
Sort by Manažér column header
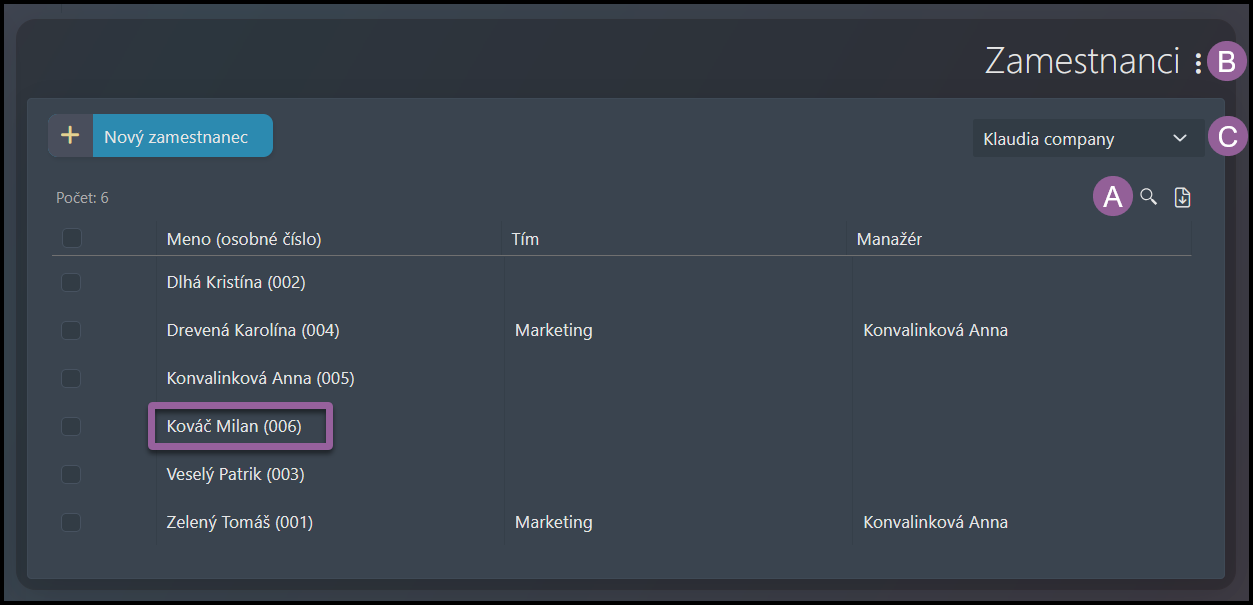click(x=889, y=239)
